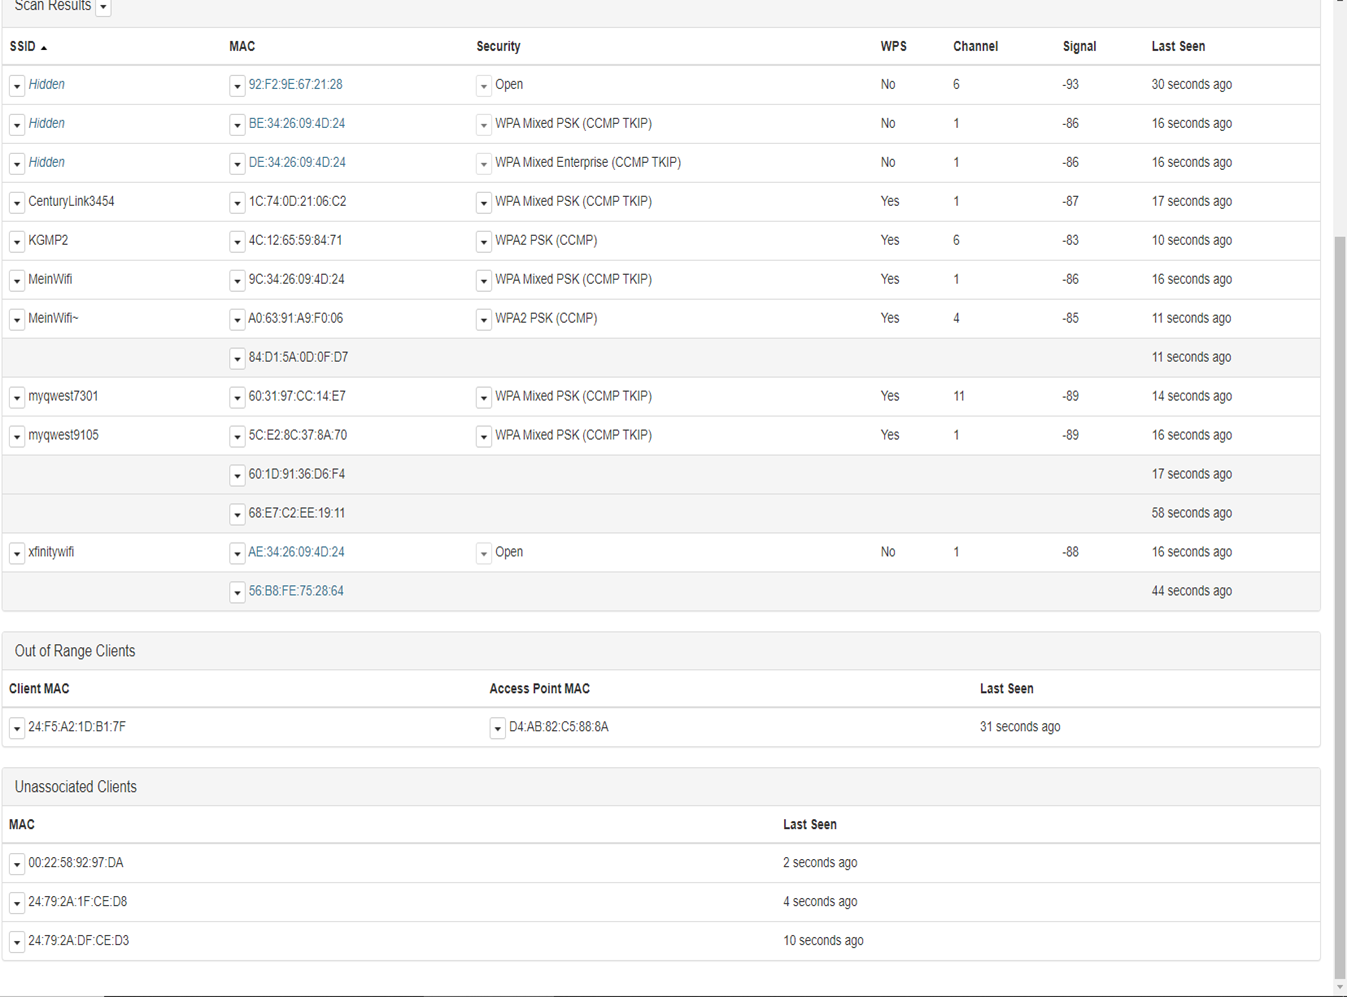Select the myqwest9105 SSID text
The width and height of the screenshot is (1347, 997).
coord(63,436)
